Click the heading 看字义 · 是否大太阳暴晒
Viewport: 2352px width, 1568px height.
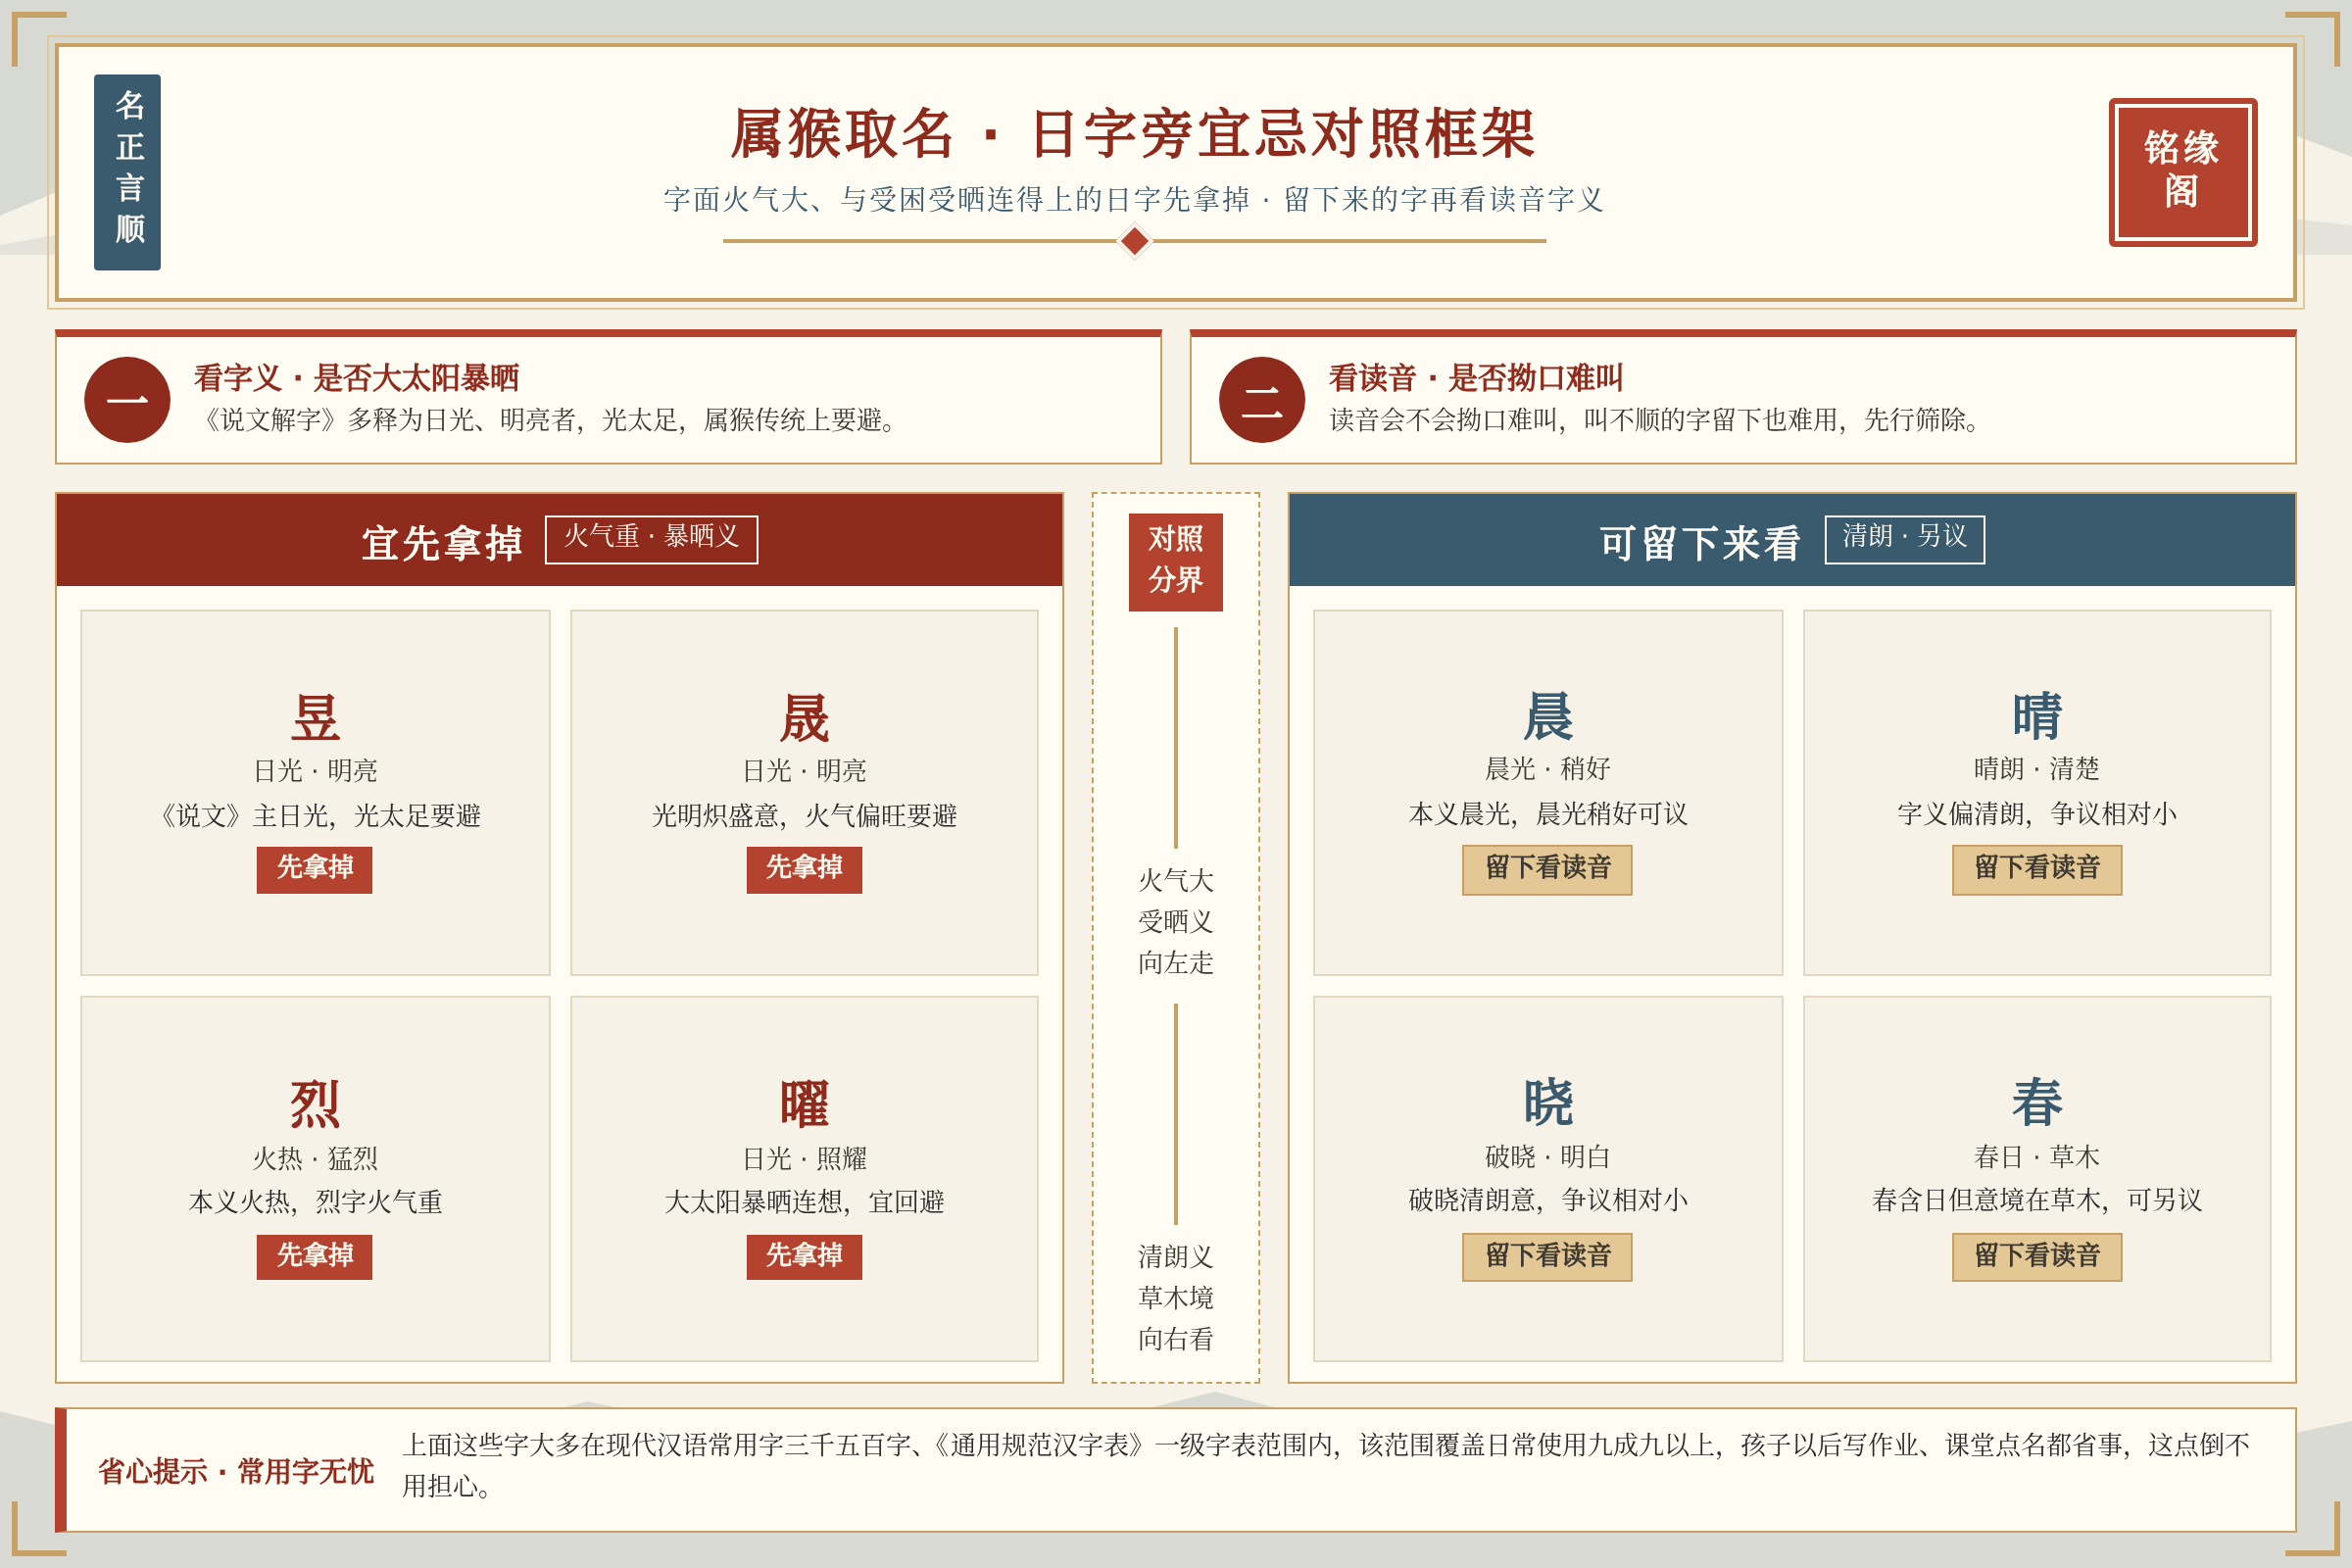tap(356, 378)
